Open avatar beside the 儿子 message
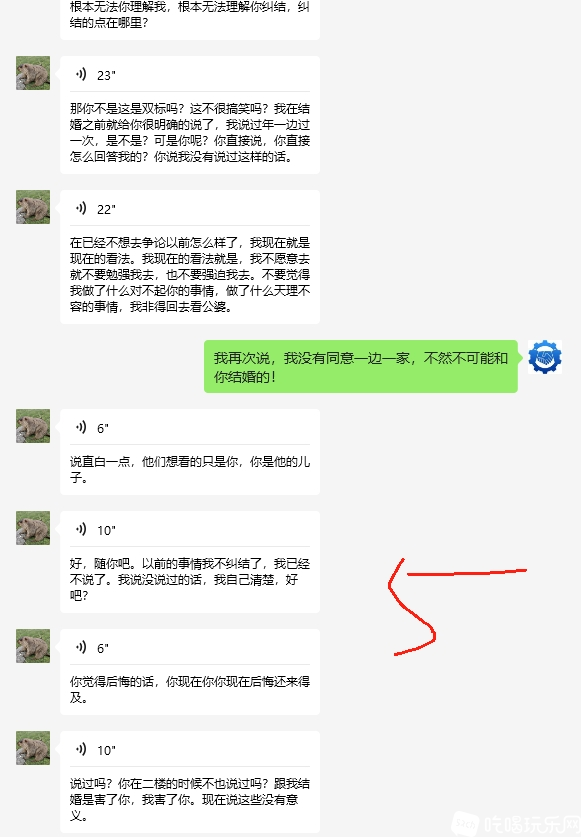The image size is (581, 837). point(33,426)
